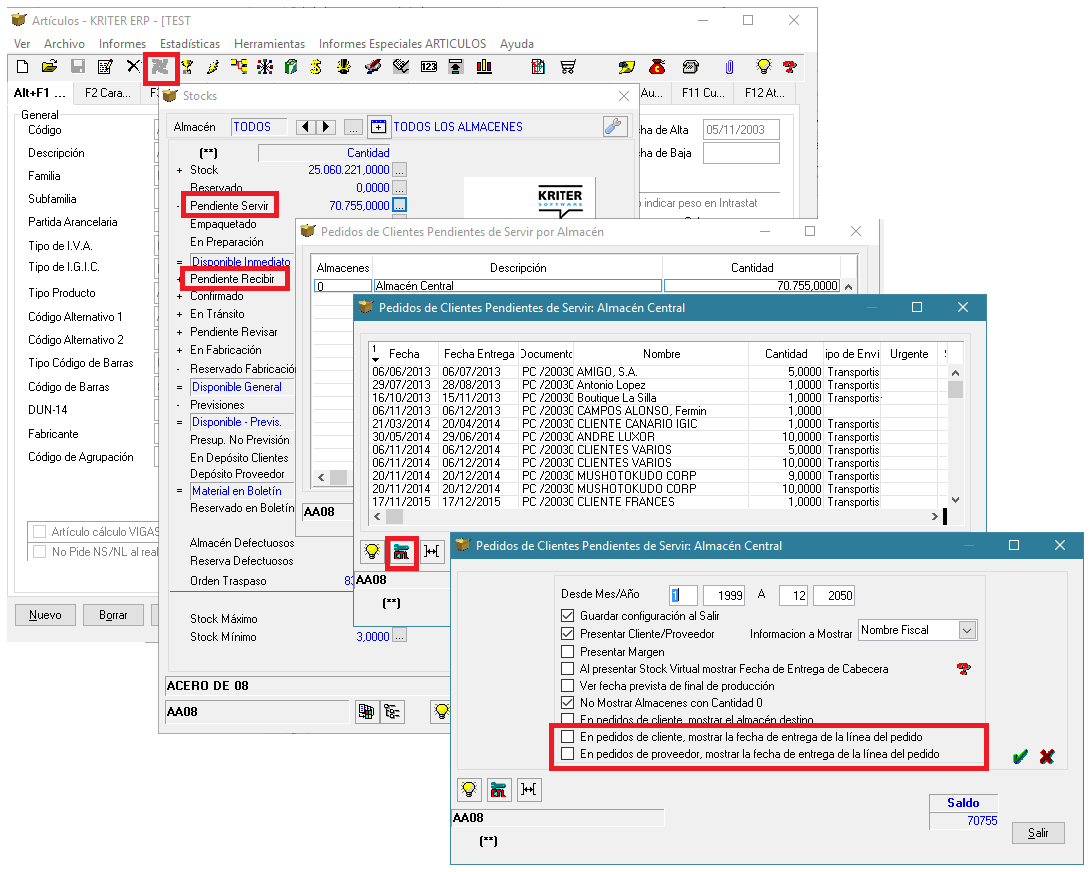The height and width of the screenshot is (872, 1090).
Task: Open Informes Especiales ARTICULOS menu
Action: point(402,44)
